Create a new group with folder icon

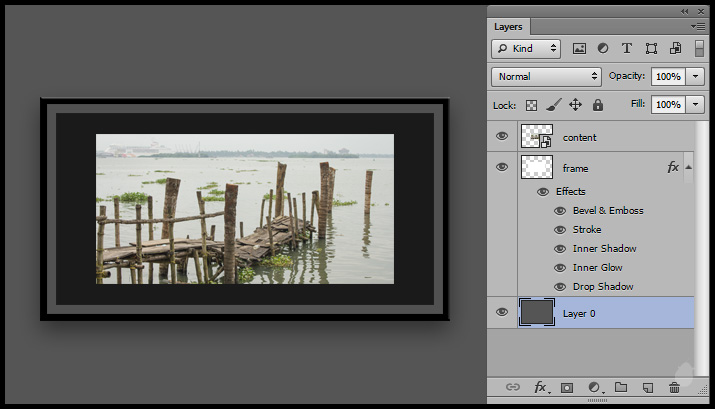620,387
